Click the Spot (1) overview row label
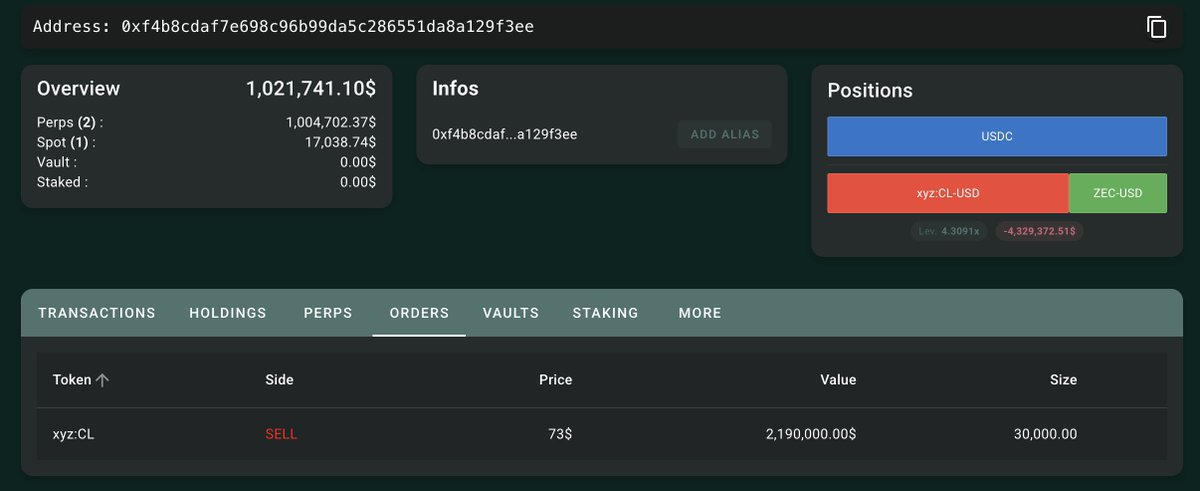Screen dimensions: 1200x491 (66, 142)
